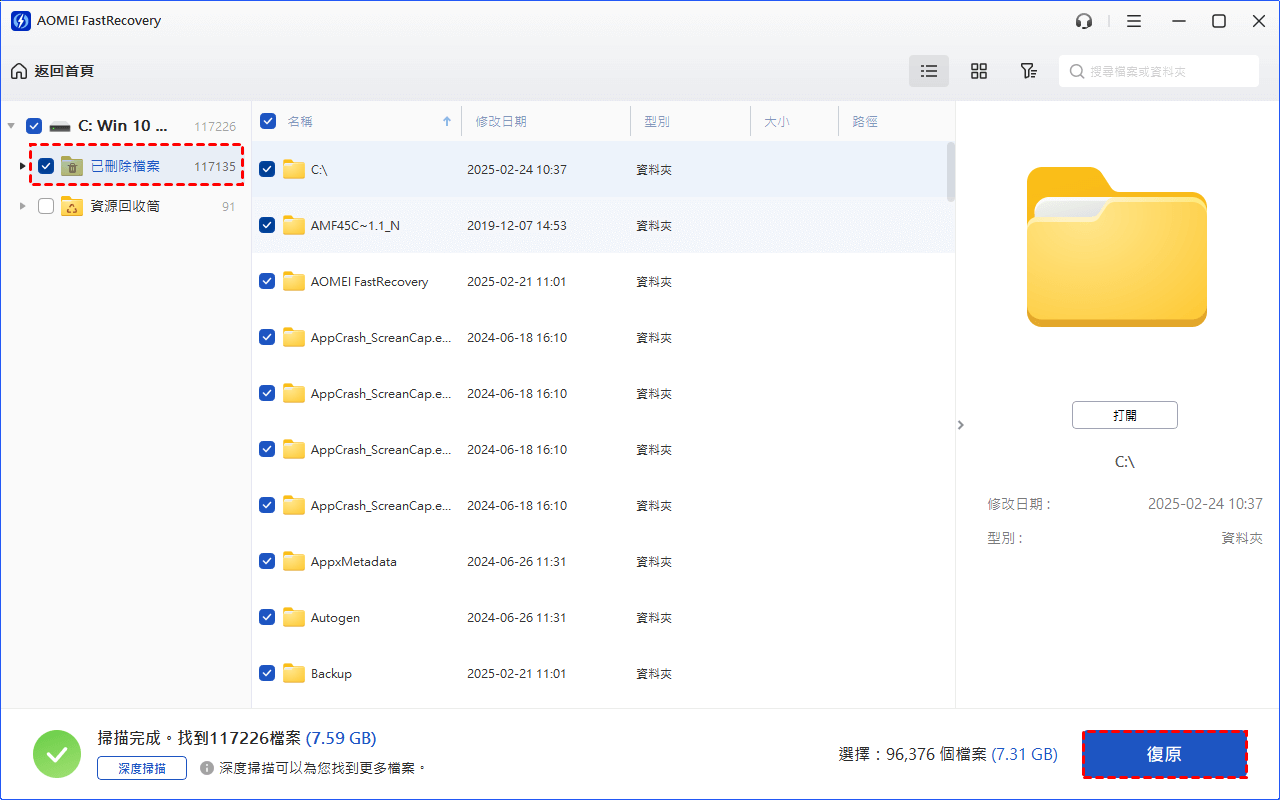Viewport: 1280px width, 800px height.
Task: Switch to grid thumbnail view icon
Action: (x=979, y=71)
